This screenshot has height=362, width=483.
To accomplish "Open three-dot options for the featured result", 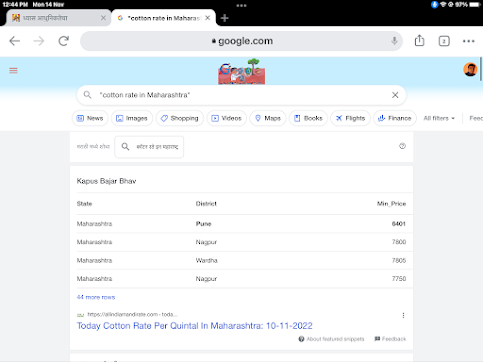I will click(403, 315).
